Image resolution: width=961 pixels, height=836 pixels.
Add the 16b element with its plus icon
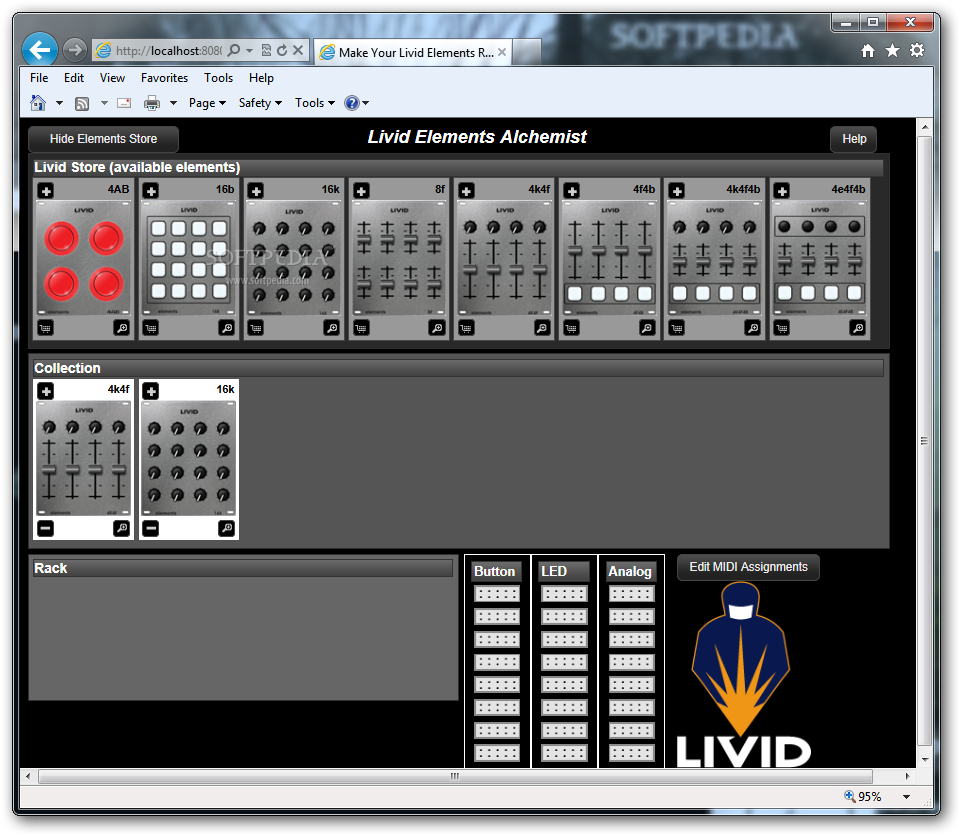tap(151, 191)
